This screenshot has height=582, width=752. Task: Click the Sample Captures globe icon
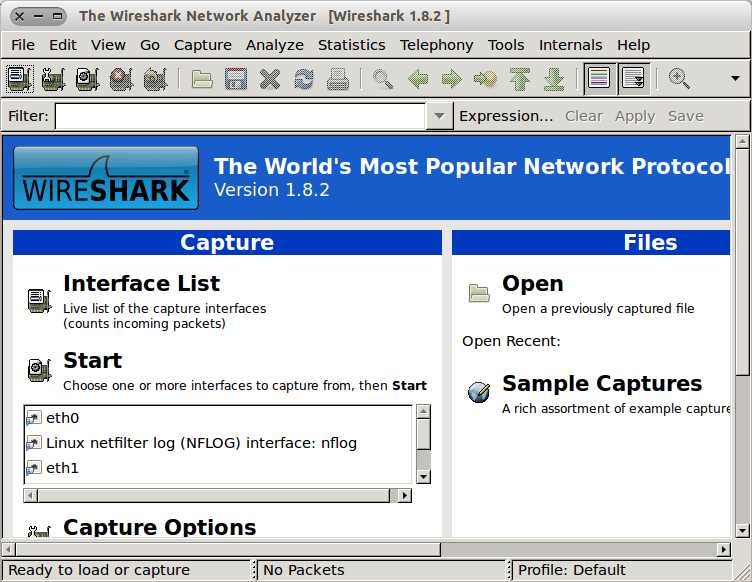coord(479,393)
